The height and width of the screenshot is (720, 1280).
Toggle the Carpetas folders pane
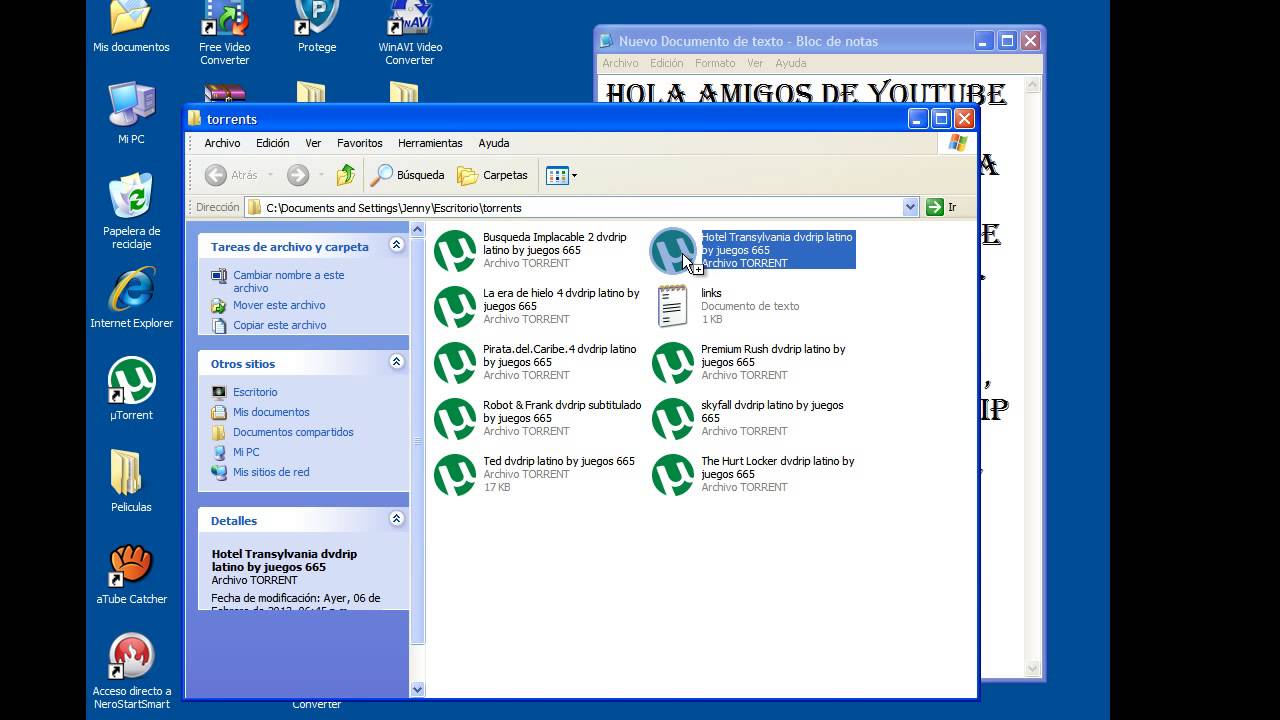click(492, 175)
